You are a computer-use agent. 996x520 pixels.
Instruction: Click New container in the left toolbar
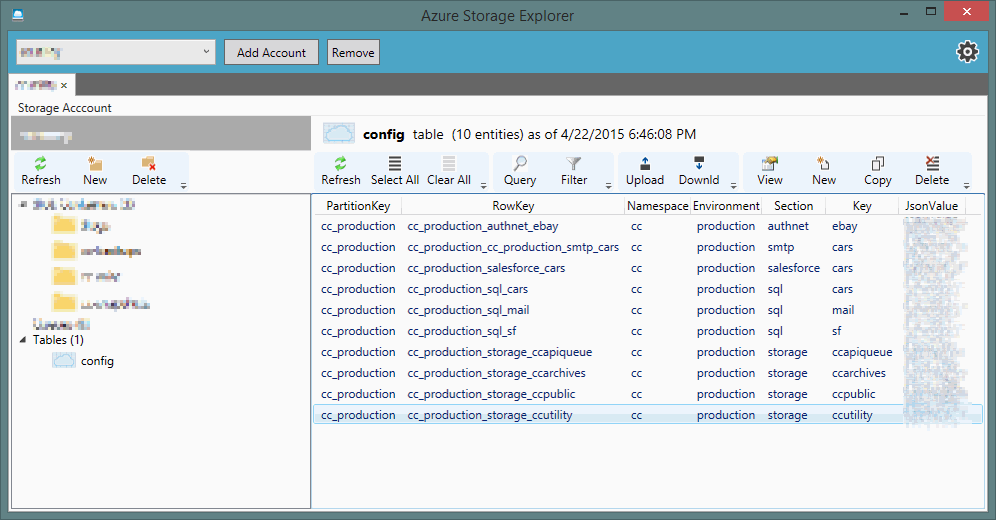[x=95, y=171]
